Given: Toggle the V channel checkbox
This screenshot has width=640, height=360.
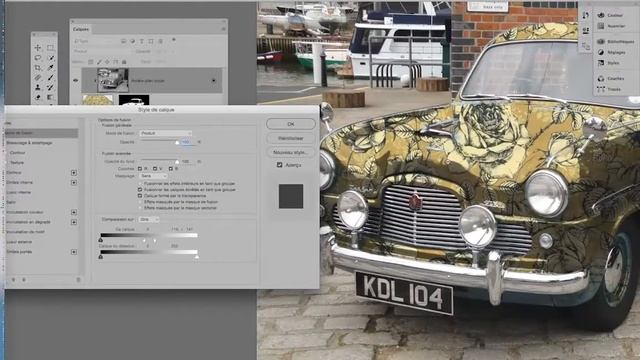Looking at the screenshot, I should [155, 169].
